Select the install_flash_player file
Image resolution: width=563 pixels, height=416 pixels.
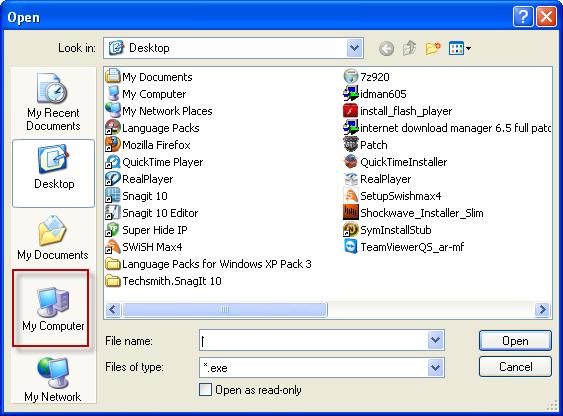coord(398,111)
